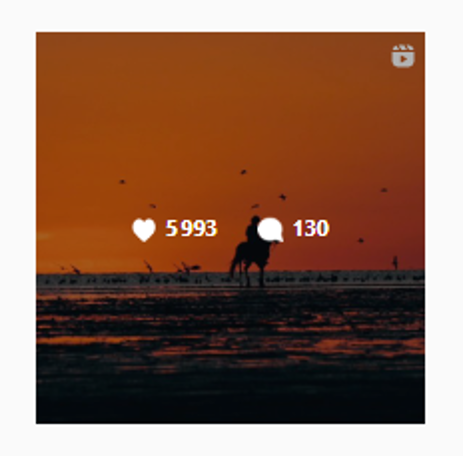Screen dimensions: 464x456
Task: Click the bird to the right of 130
Action: pyautogui.click(x=361, y=240)
